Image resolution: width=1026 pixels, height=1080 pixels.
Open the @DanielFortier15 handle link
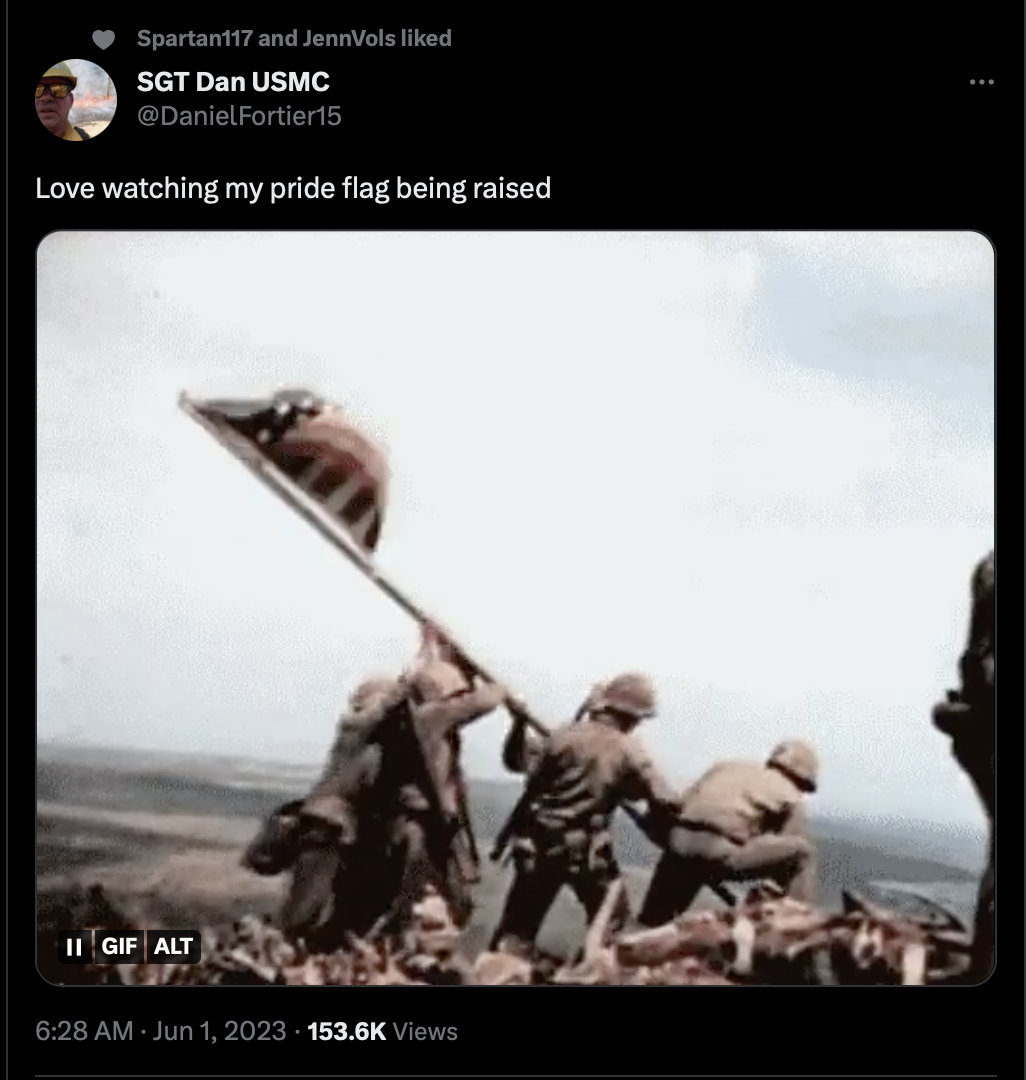pos(239,116)
